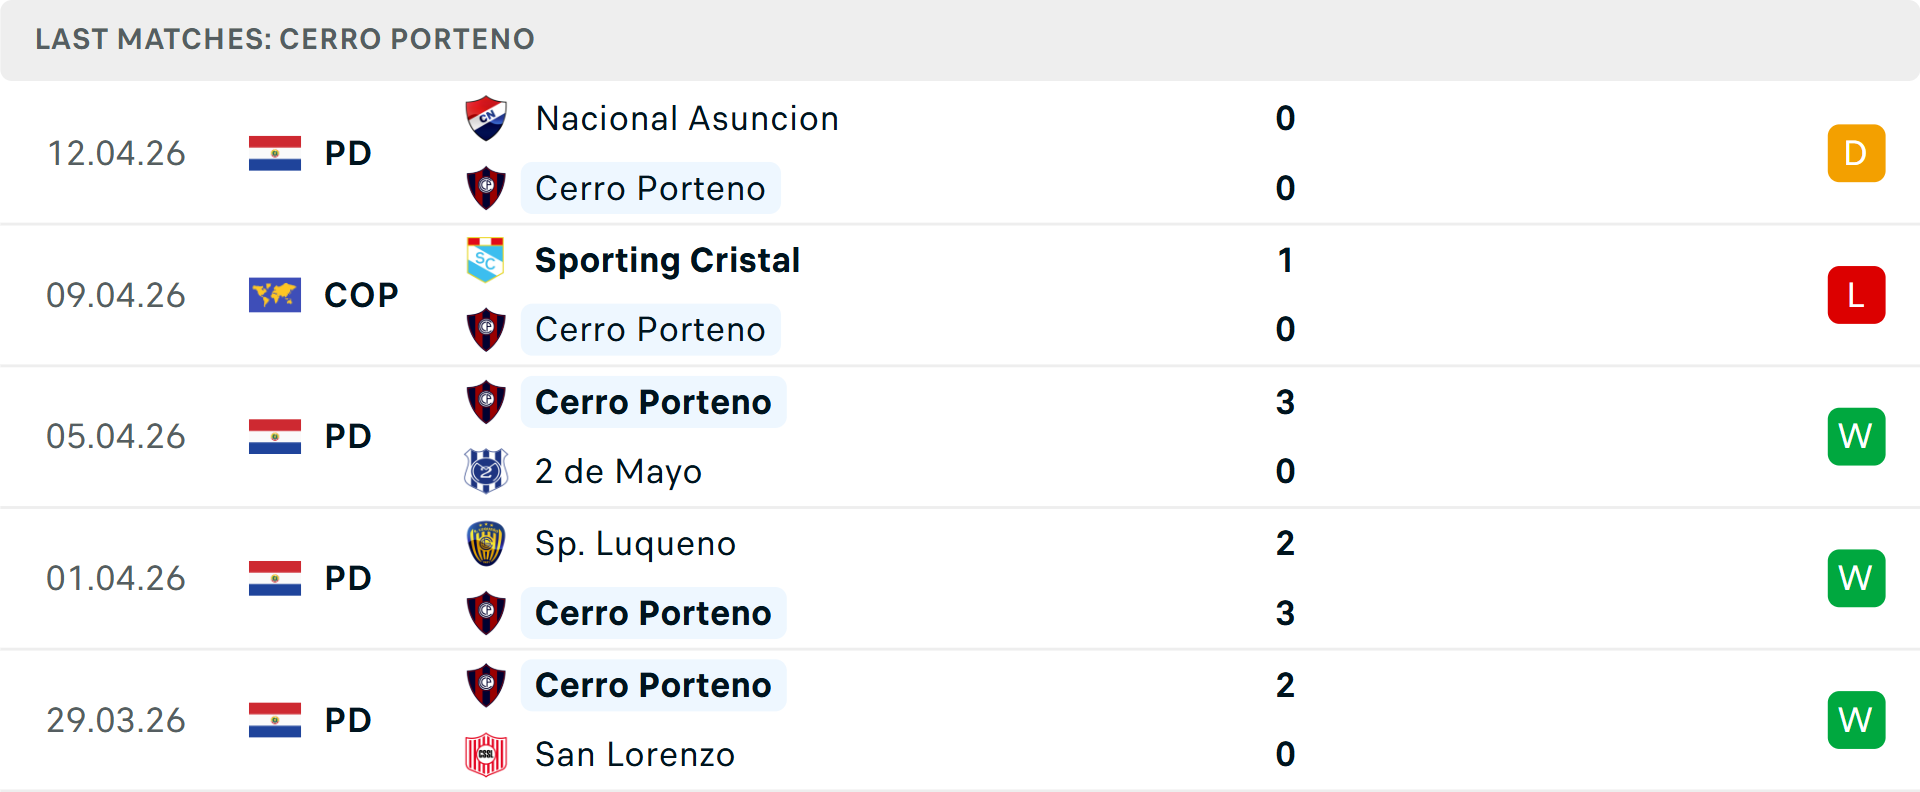Click the Nacional Asuncion club crest
This screenshot has height=792, width=1920.
pyautogui.click(x=486, y=118)
